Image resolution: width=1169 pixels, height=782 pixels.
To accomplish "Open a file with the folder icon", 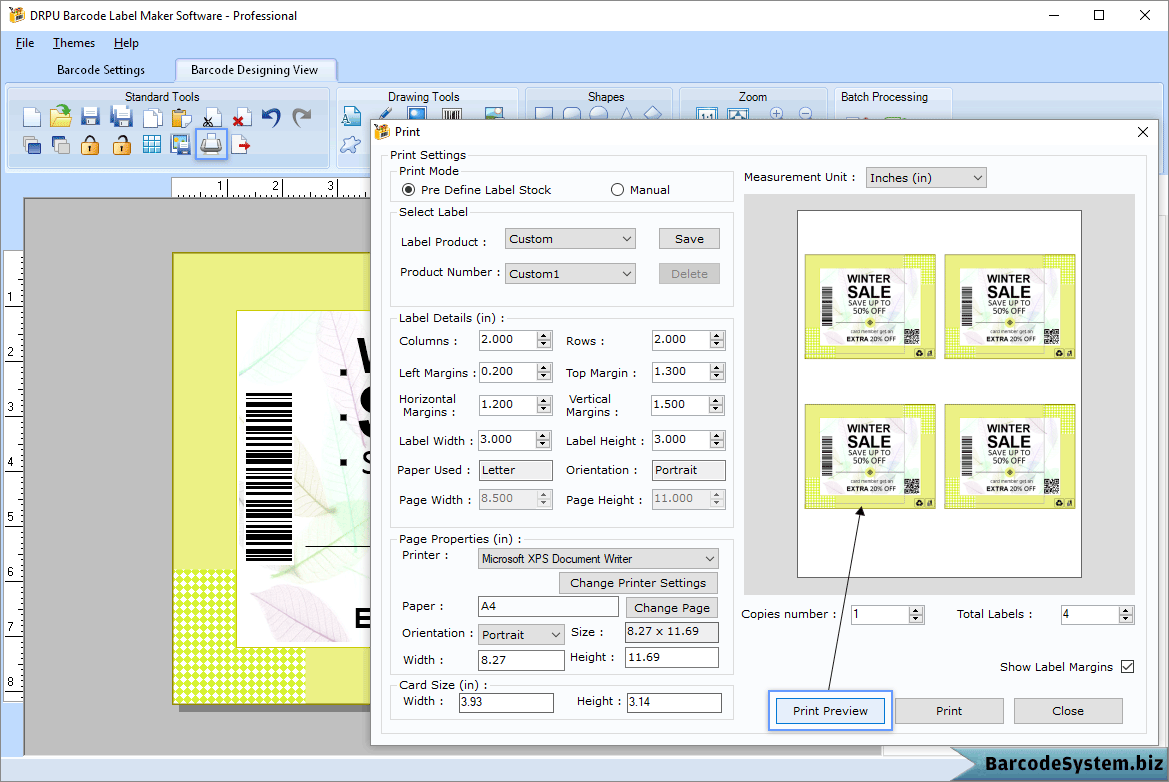I will pos(61,117).
